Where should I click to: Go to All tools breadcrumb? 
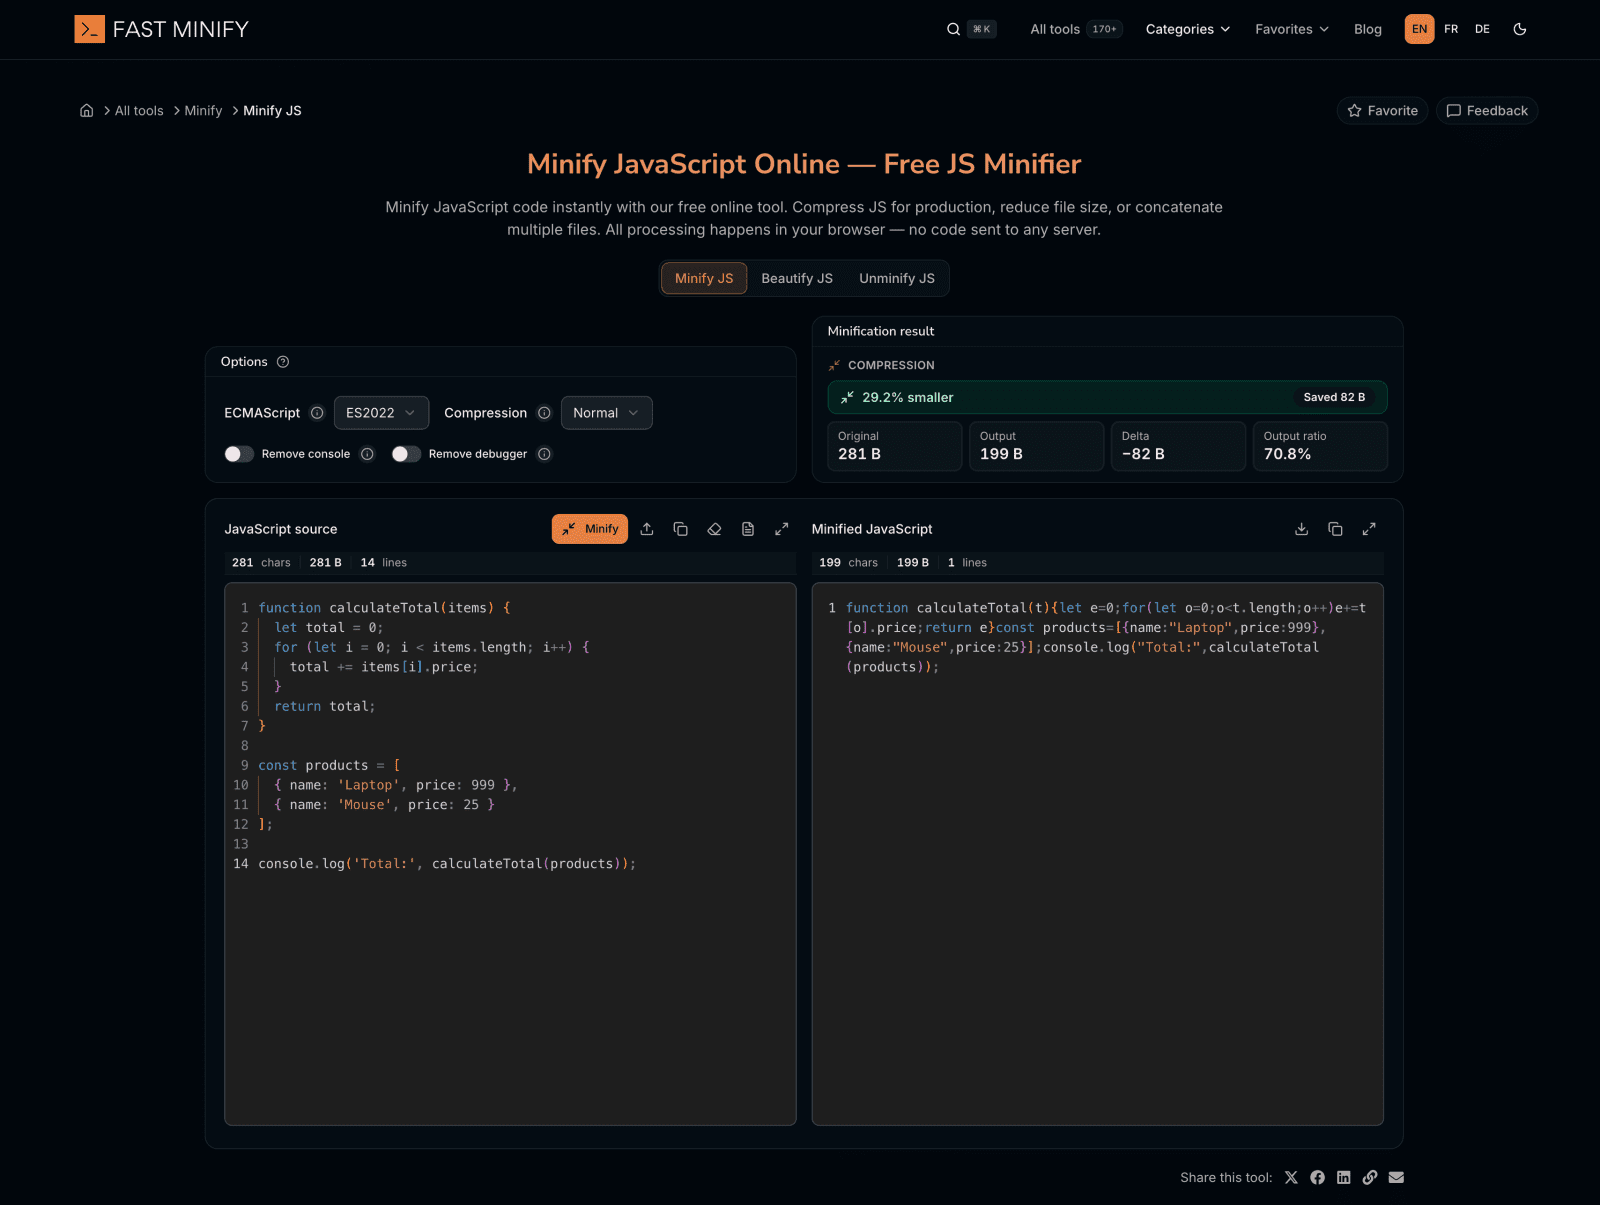[x=139, y=111]
